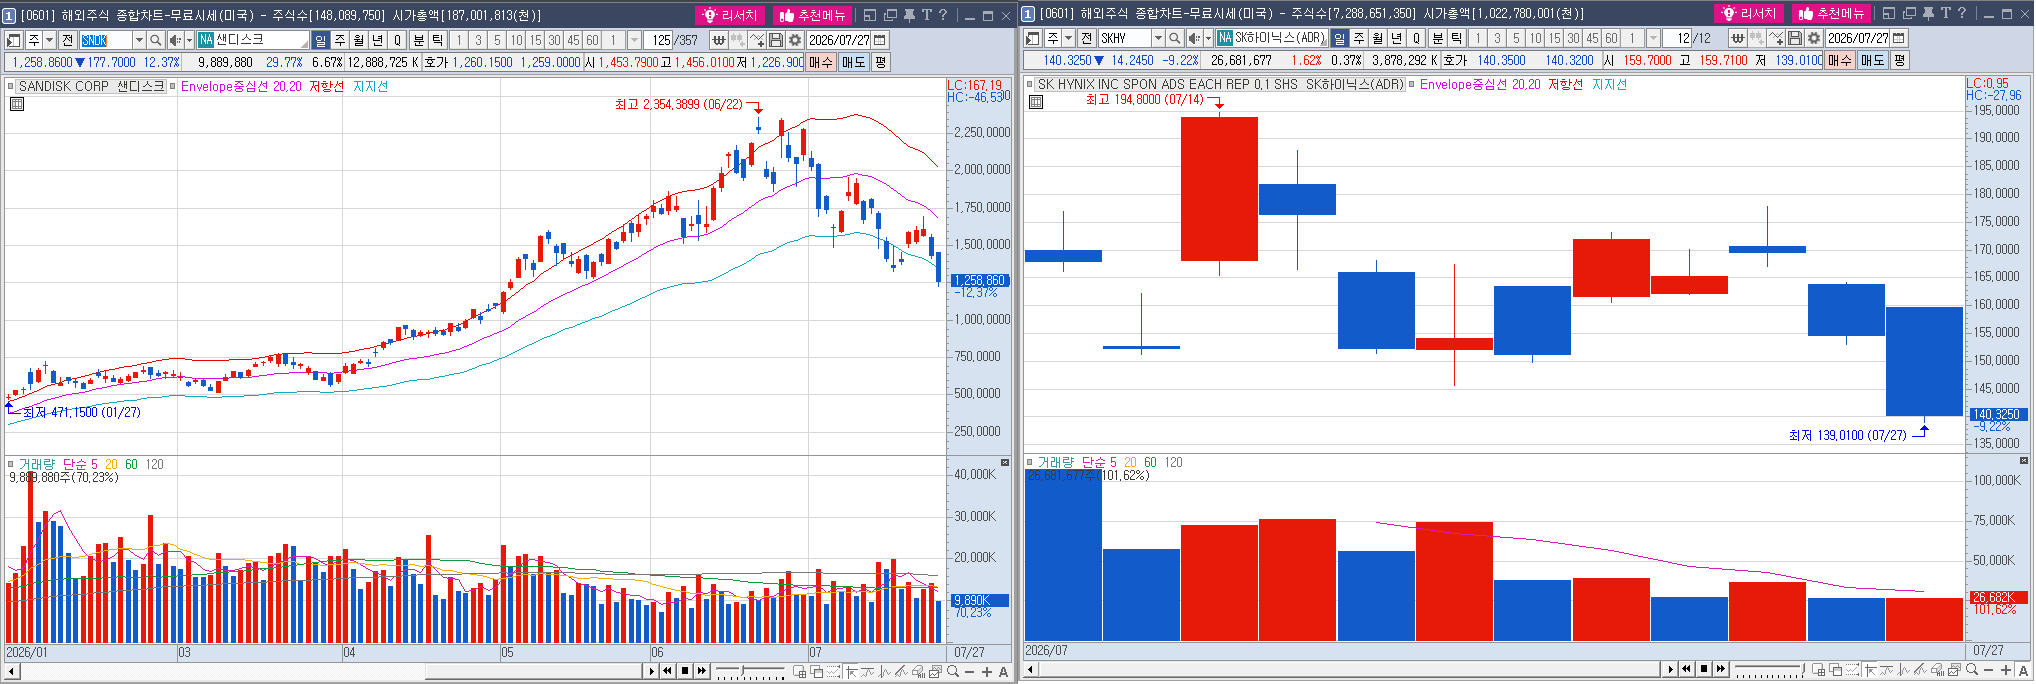Expand the SKHY symbol dropdown arrow
The height and width of the screenshot is (684, 2036).
(1158, 38)
